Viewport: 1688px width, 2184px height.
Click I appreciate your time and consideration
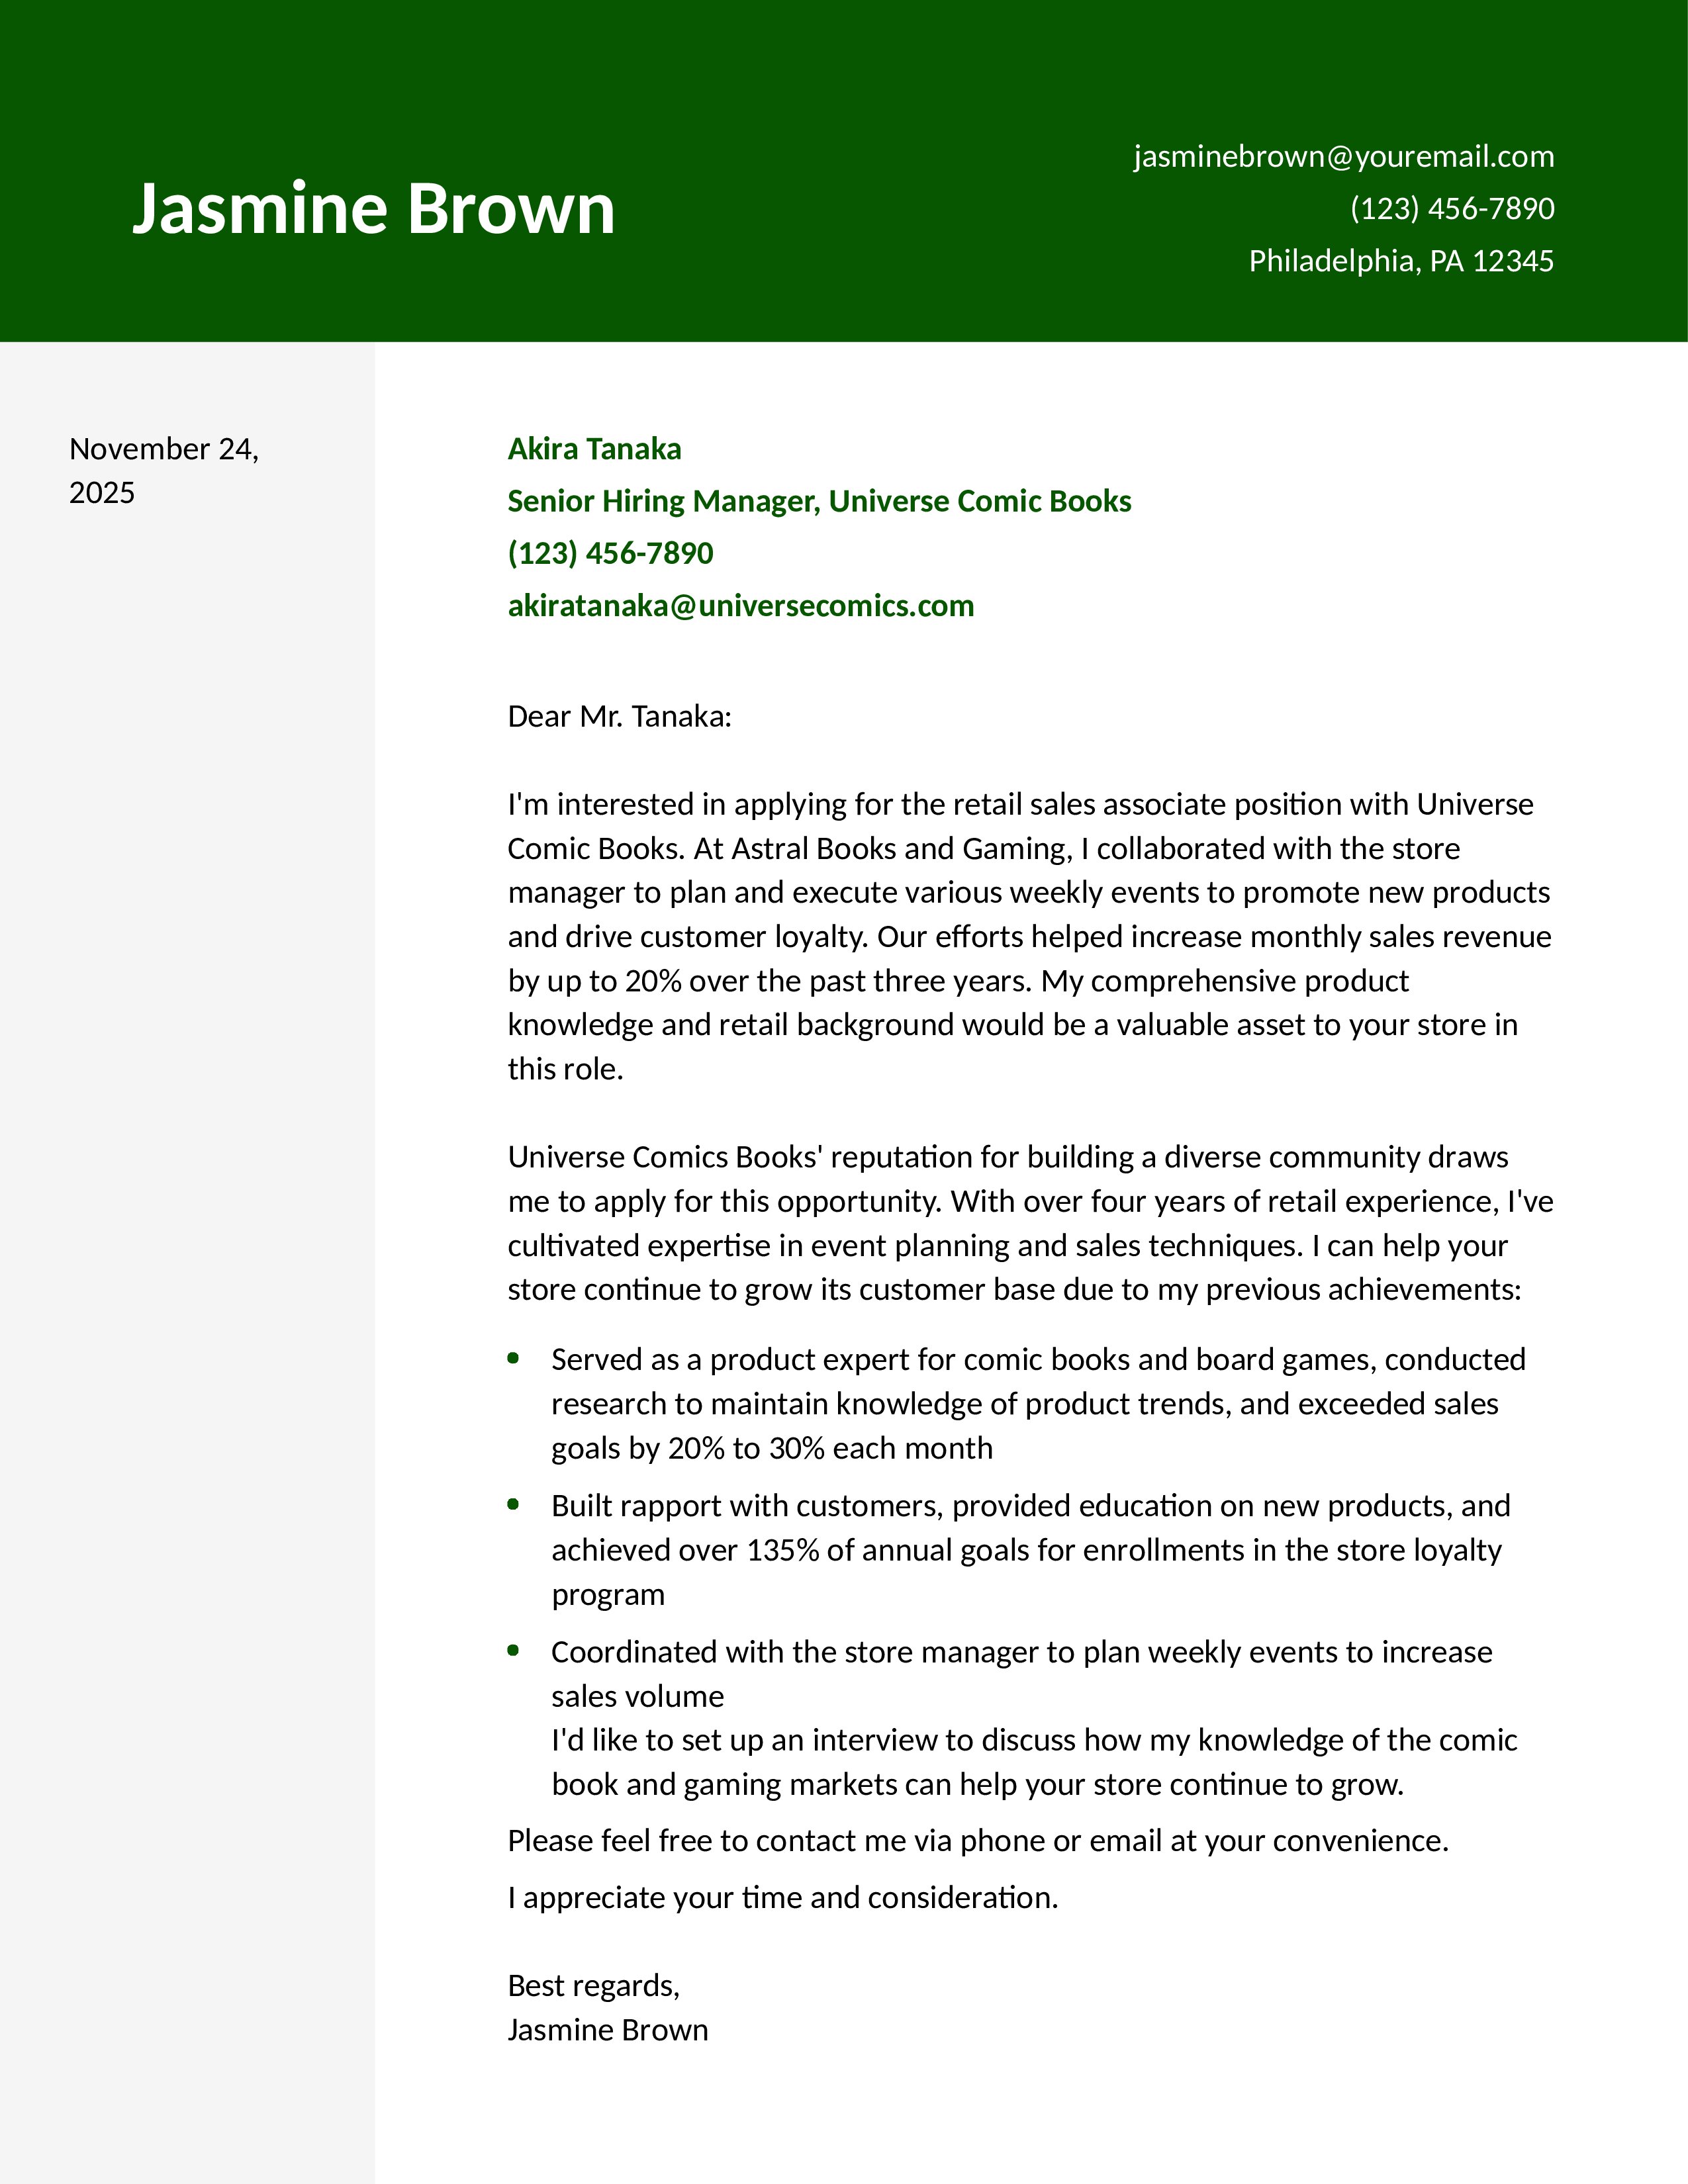coord(782,1898)
